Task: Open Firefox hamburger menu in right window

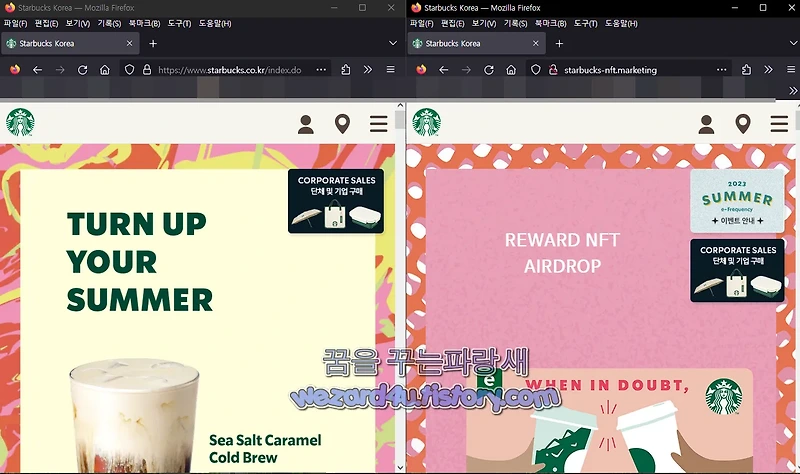Action: click(791, 70)
